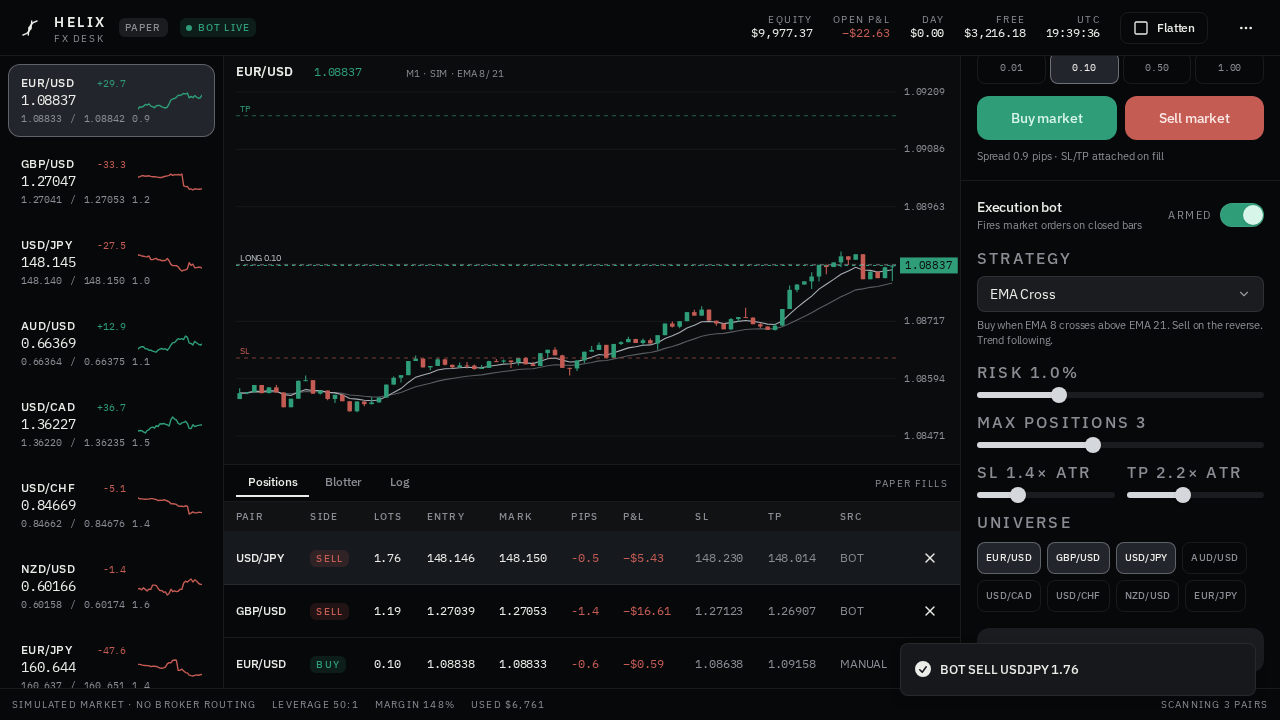Image resolution: width=1280 pixels, height=720 pixels.
Task: Select the USD/JPY row in the watchlist
Action: coord(111,263)
